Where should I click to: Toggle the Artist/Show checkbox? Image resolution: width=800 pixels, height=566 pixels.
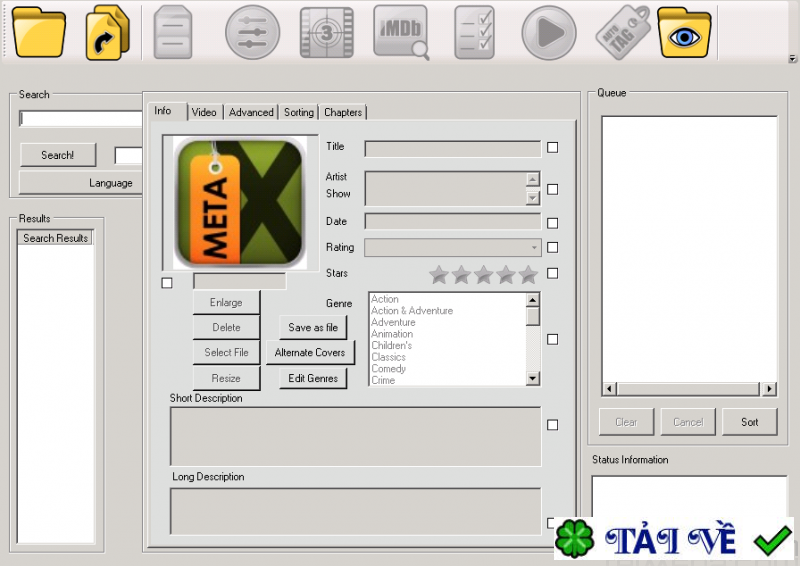(x=552, y=189)
